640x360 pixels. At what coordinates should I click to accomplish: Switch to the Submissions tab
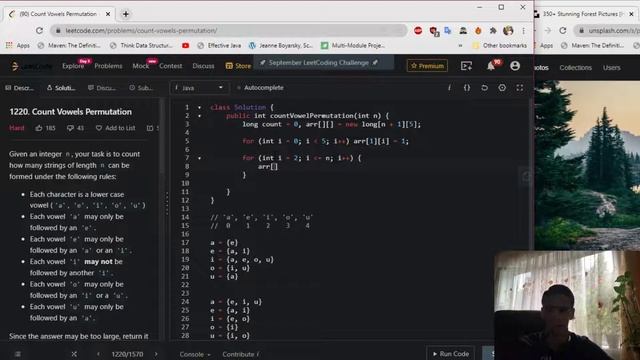(x=141, y=88)
